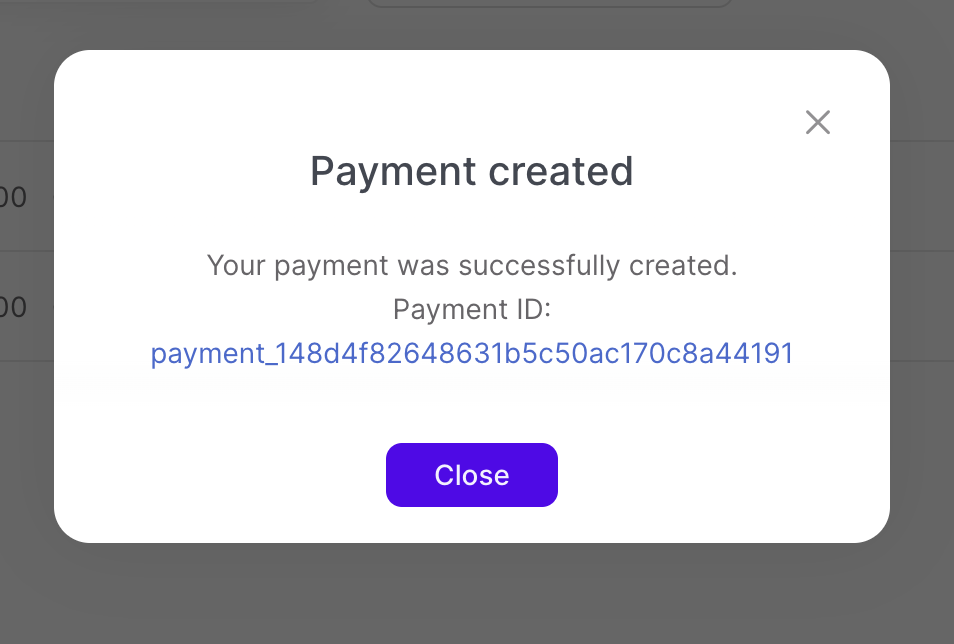Click below the Close button inside the modal
The height and width of the screenshot is (644, 954).
(x=471, y=520)
